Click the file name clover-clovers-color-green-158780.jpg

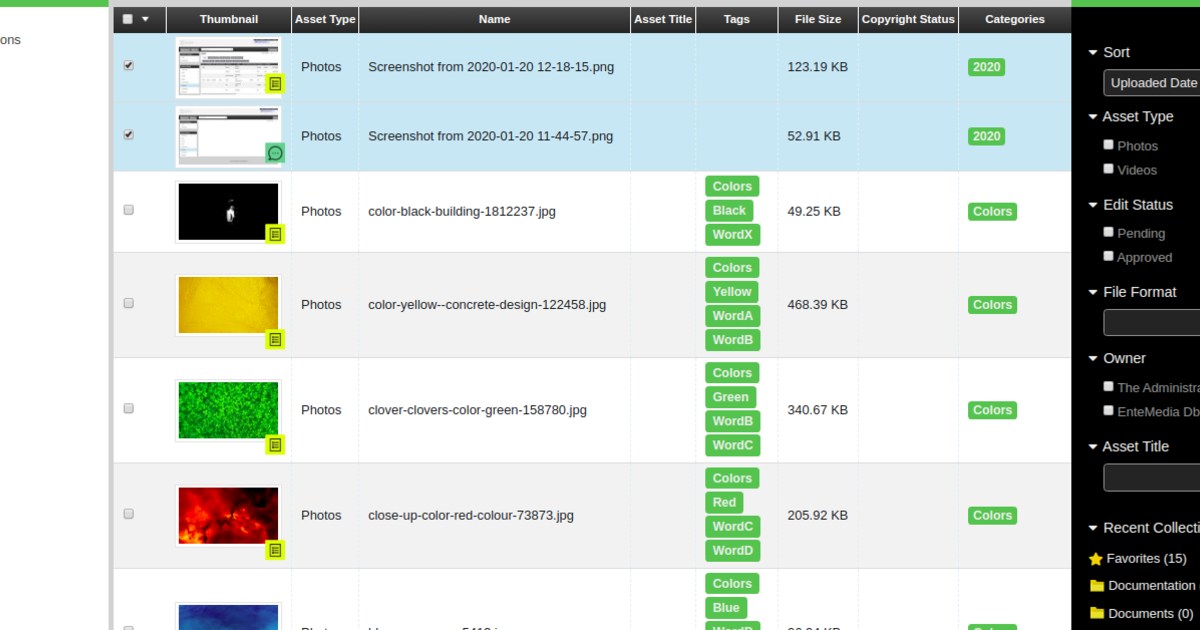[477, 410]
